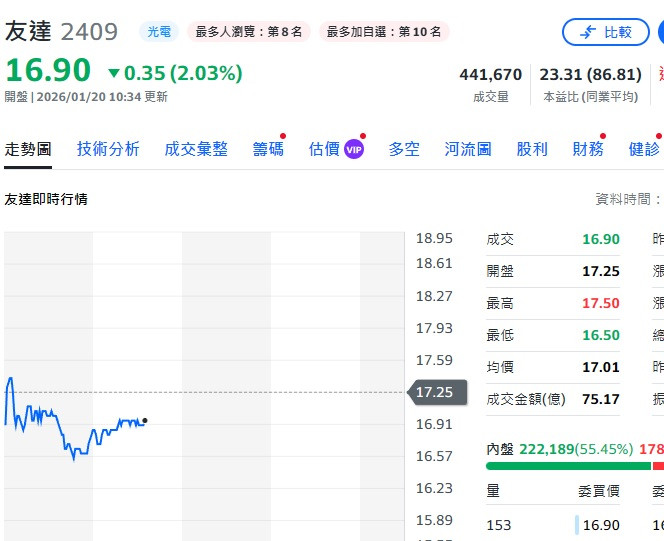The height and width of the screenshot is (541, 664).
Task: Click the 16.90 bid price row
Action: click(600, 525)
